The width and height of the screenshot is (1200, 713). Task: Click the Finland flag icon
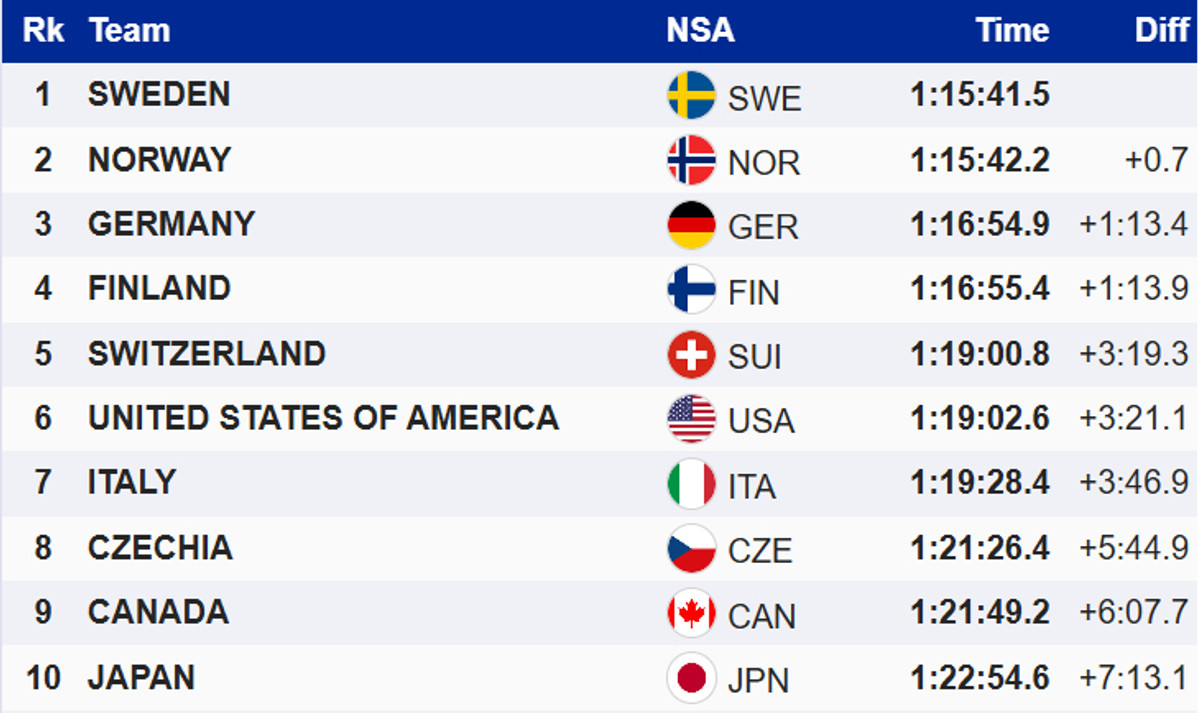point(691,290)
